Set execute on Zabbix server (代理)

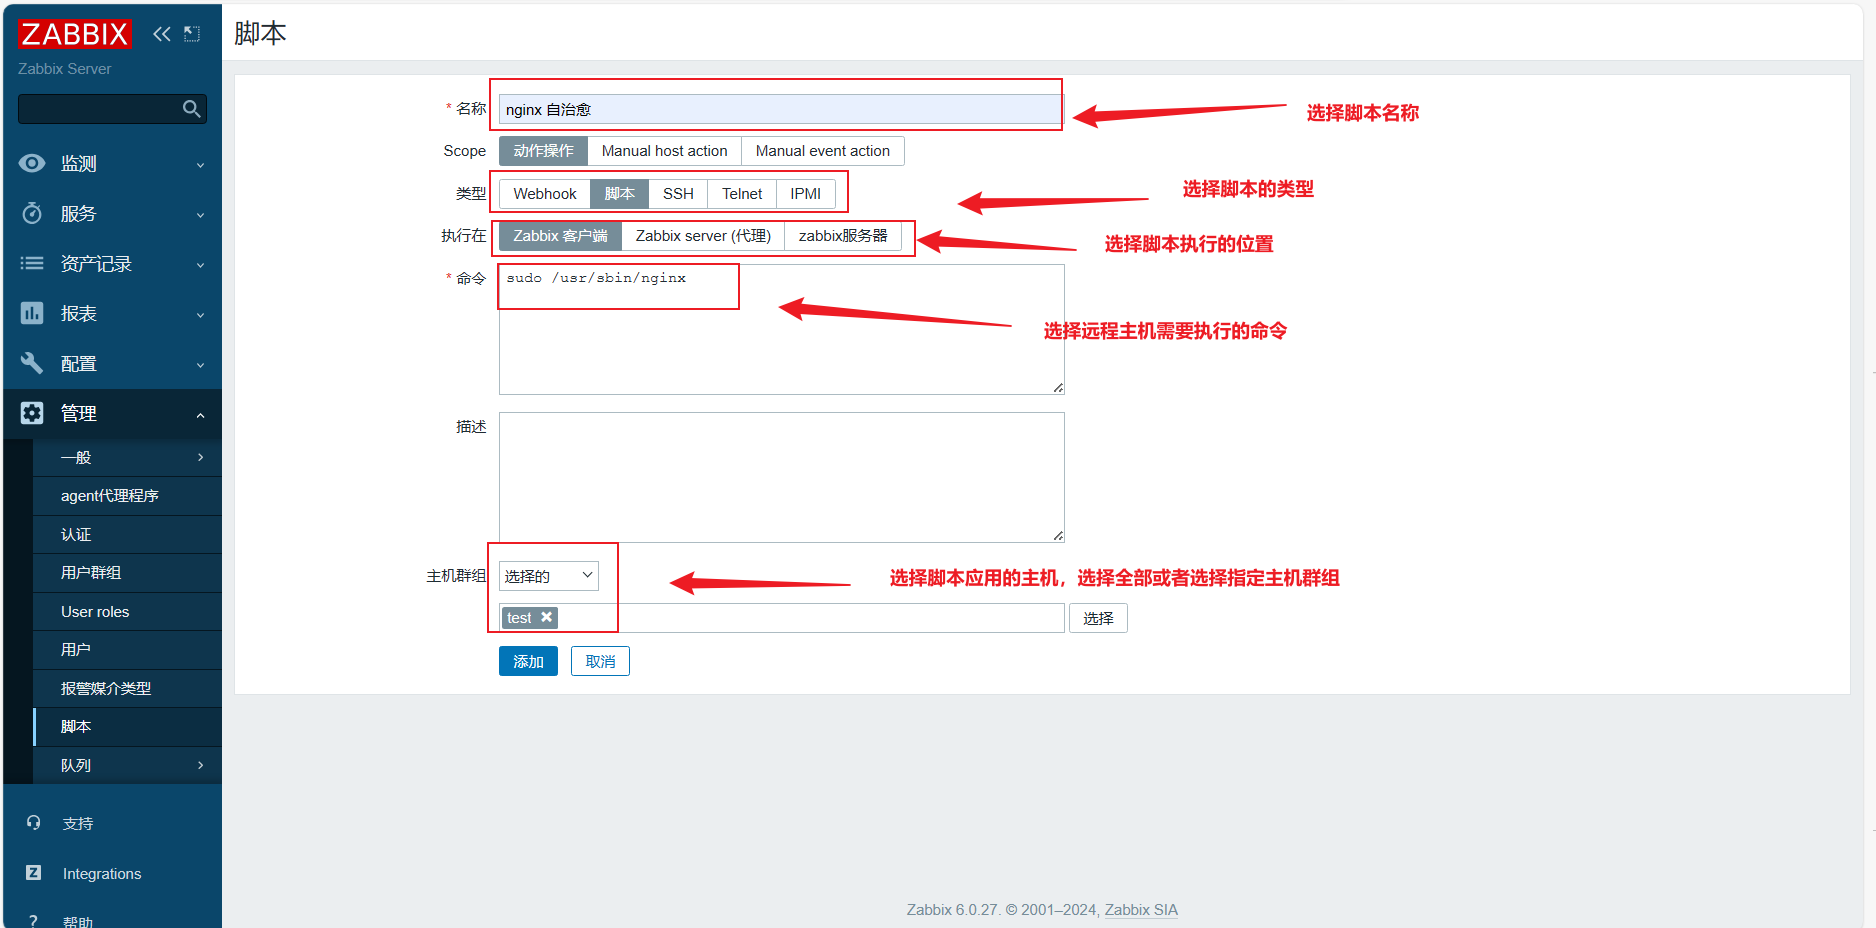(703, 236)
